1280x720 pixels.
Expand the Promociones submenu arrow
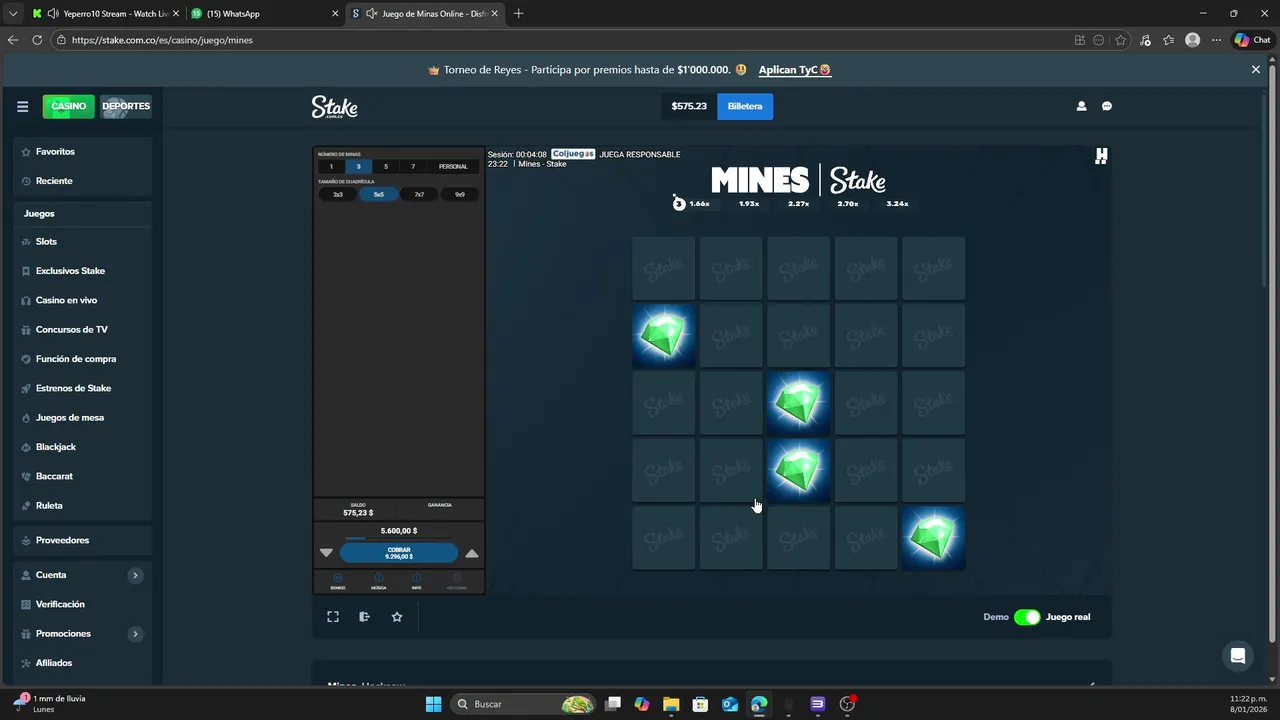(135, 634)
